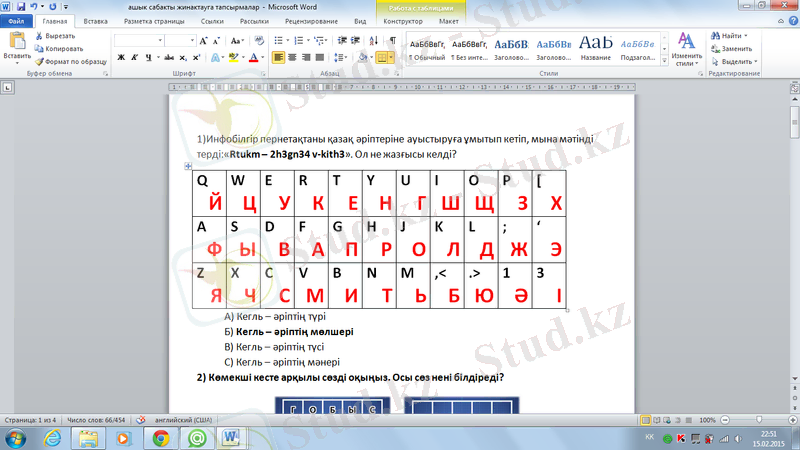This screenshot has width=800, height=450.
Task: Click the Cut (Вырезать) scissors icon
Action: point(39,35)
